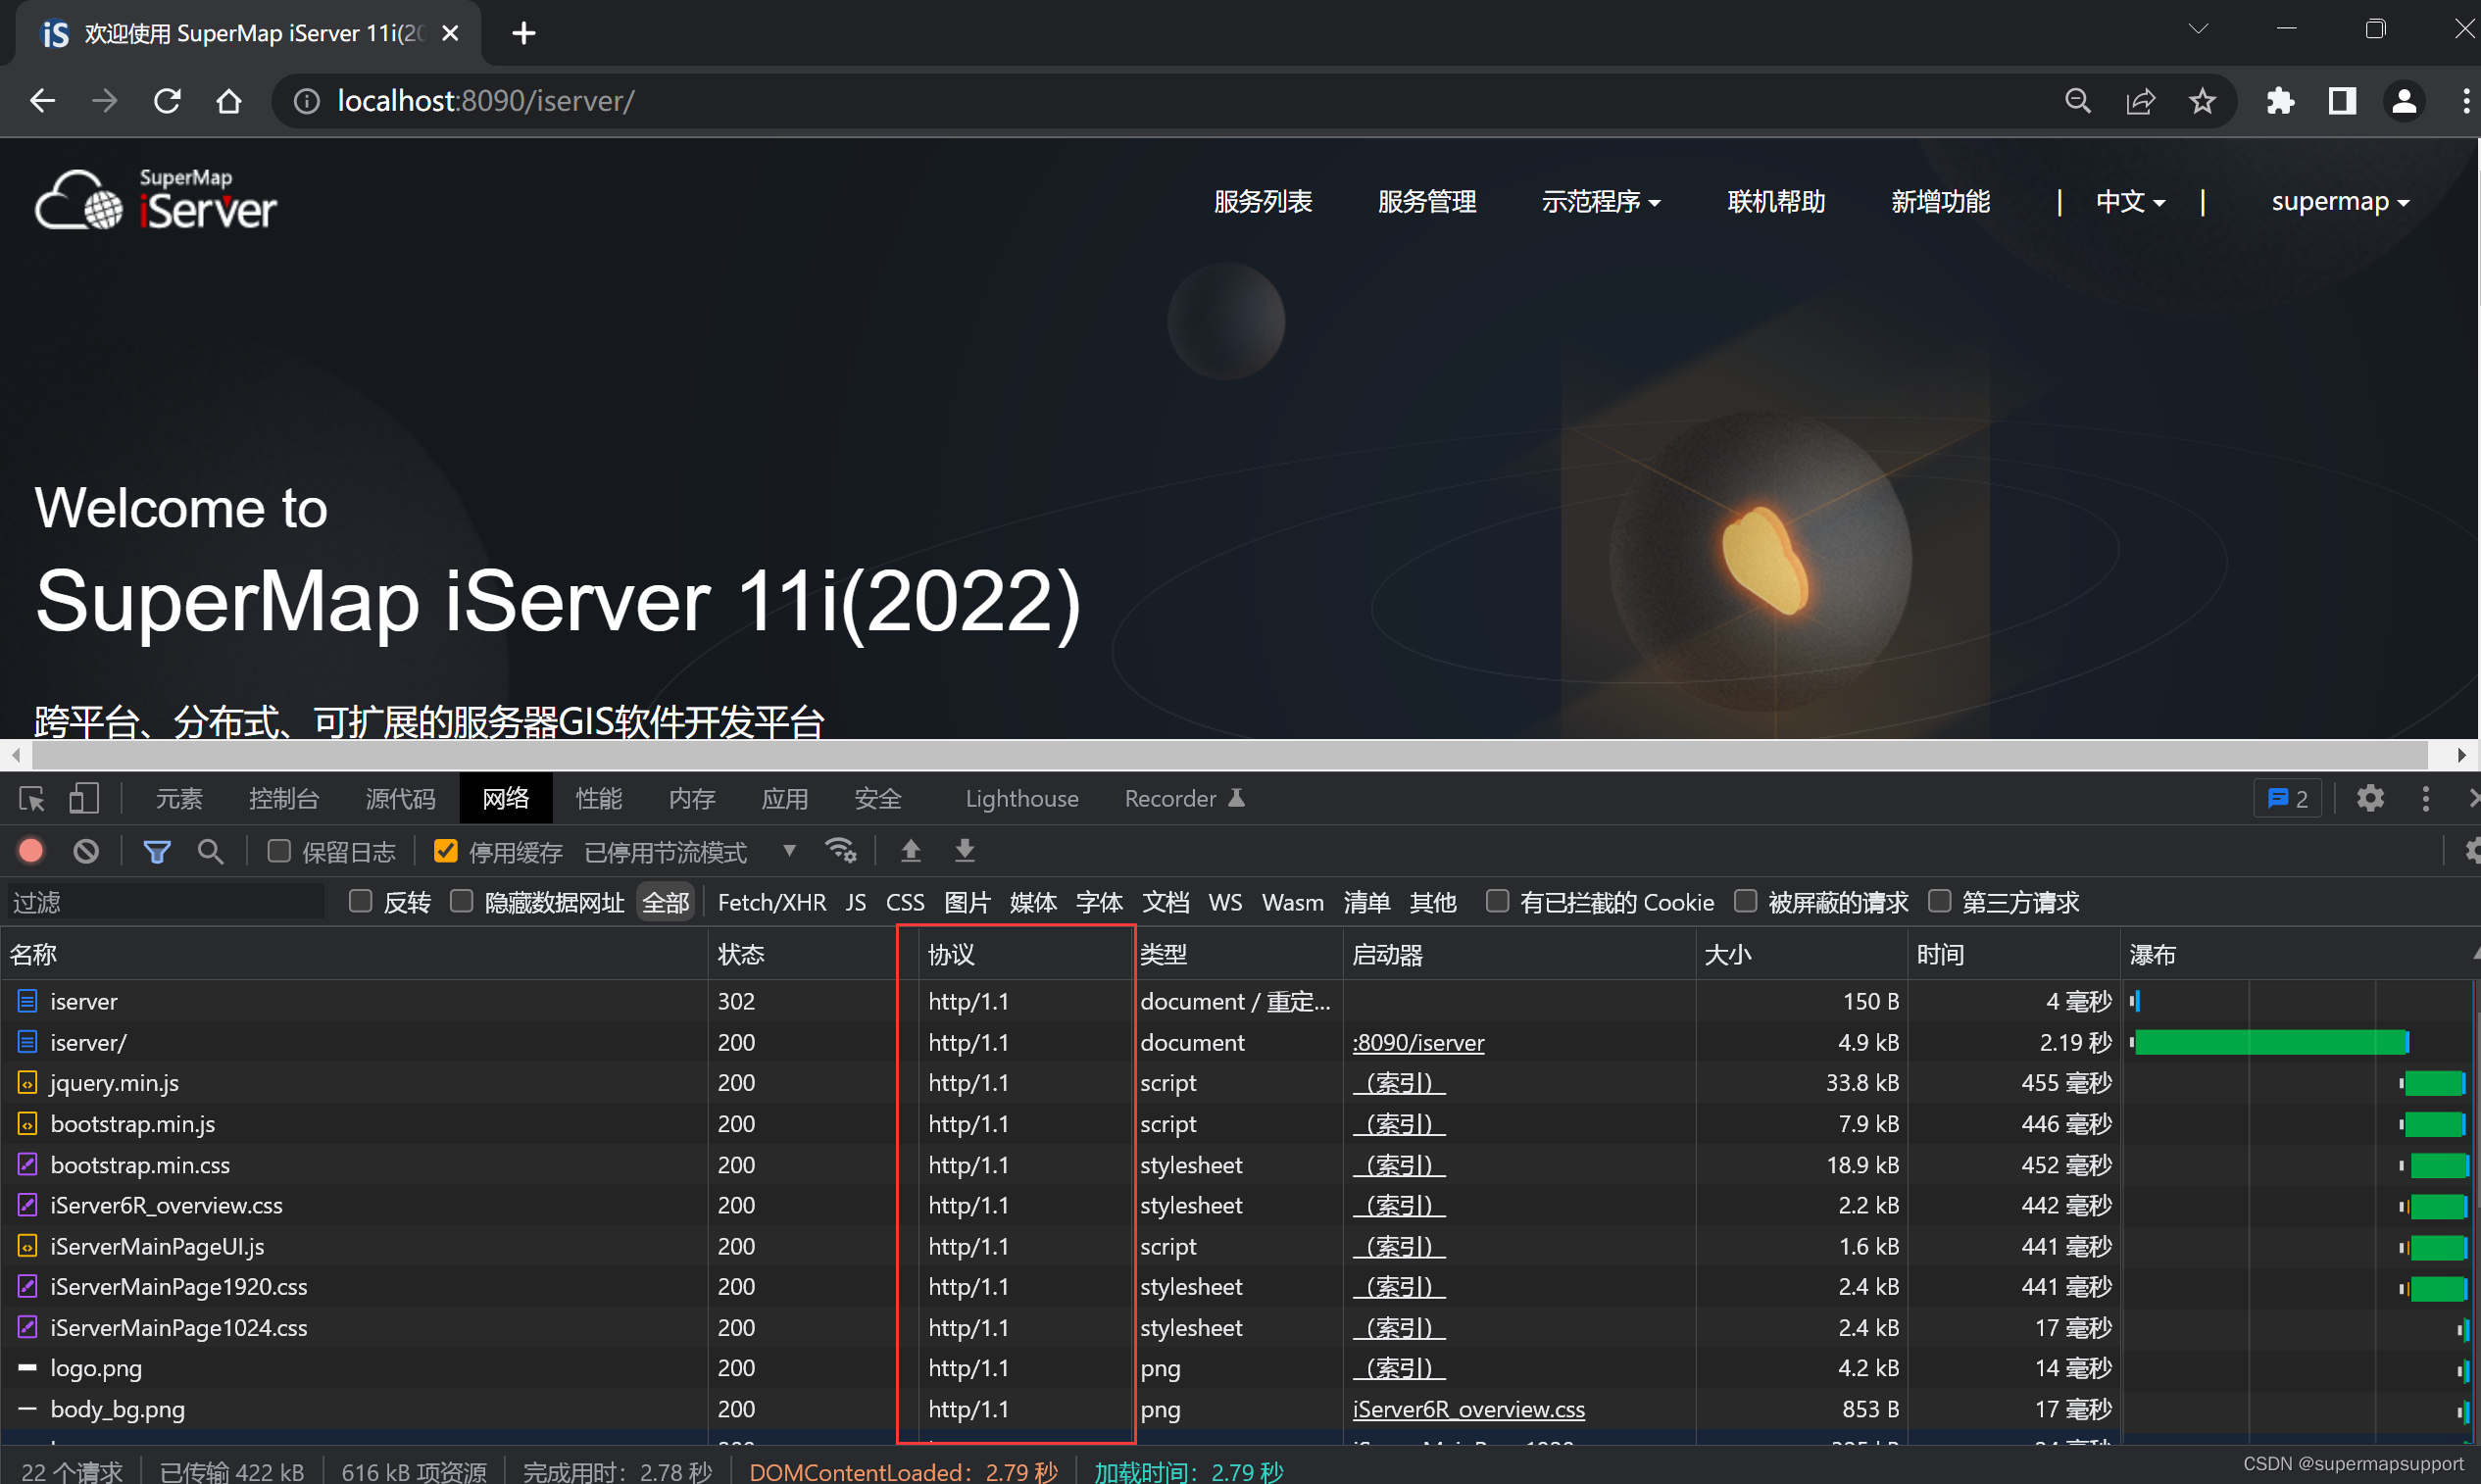2481x1484 pixels.
Task: Tick the 隐藏数据网址 checkbox
Action: pos(461,902)
